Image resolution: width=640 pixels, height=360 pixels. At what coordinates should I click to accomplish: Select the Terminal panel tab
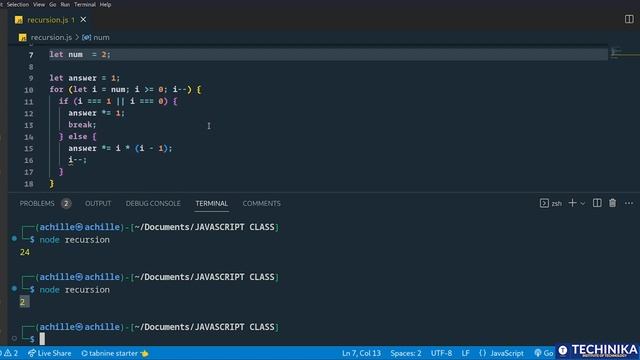211,203
